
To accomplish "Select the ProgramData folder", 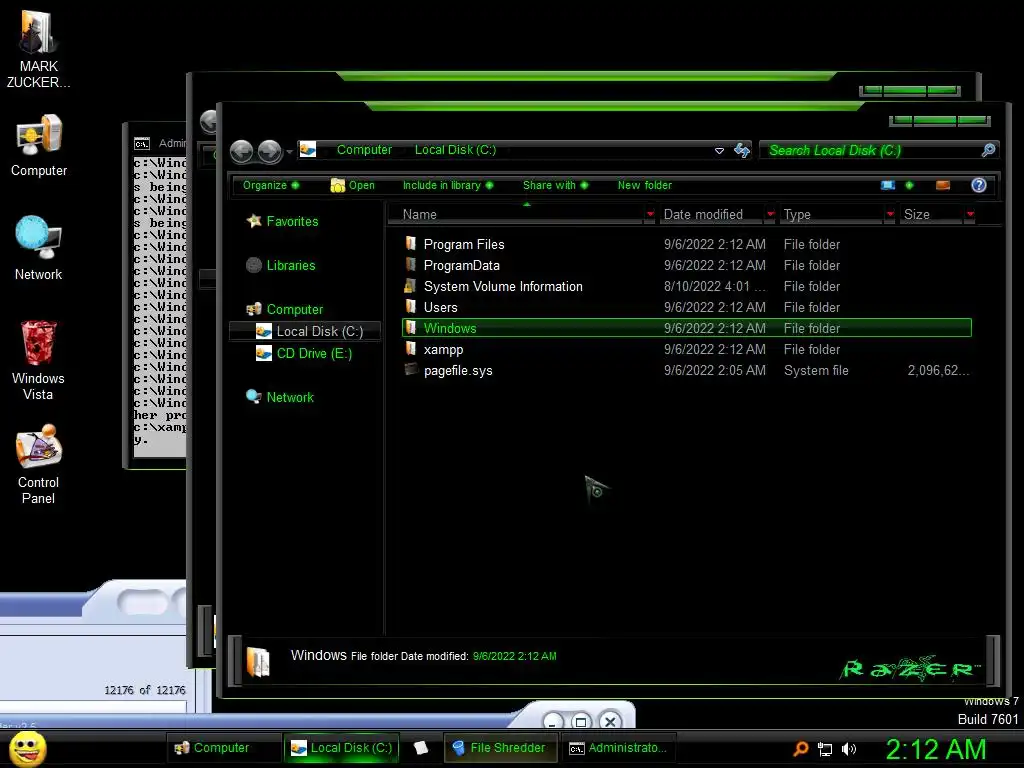I will pos(686,265).
